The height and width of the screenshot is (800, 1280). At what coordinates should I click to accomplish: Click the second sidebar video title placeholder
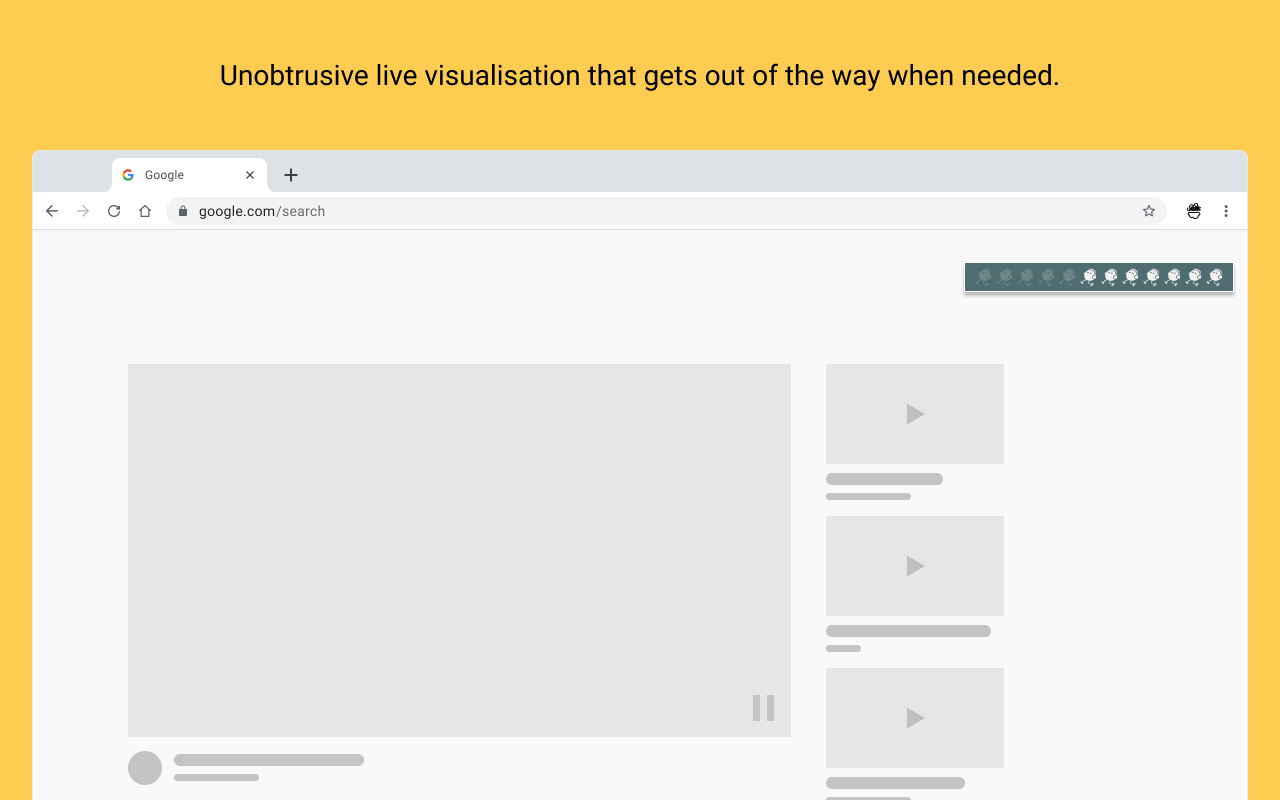908,631
